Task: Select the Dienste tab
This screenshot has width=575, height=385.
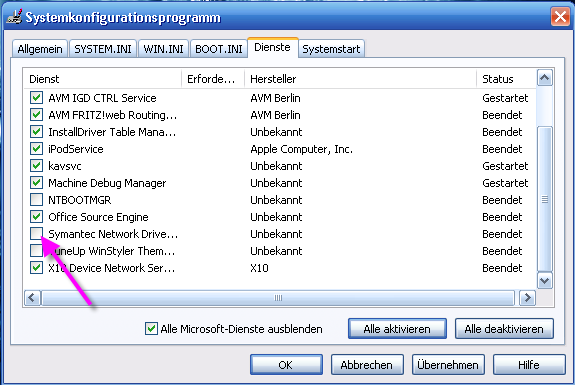Action: [x=272, y=47]
